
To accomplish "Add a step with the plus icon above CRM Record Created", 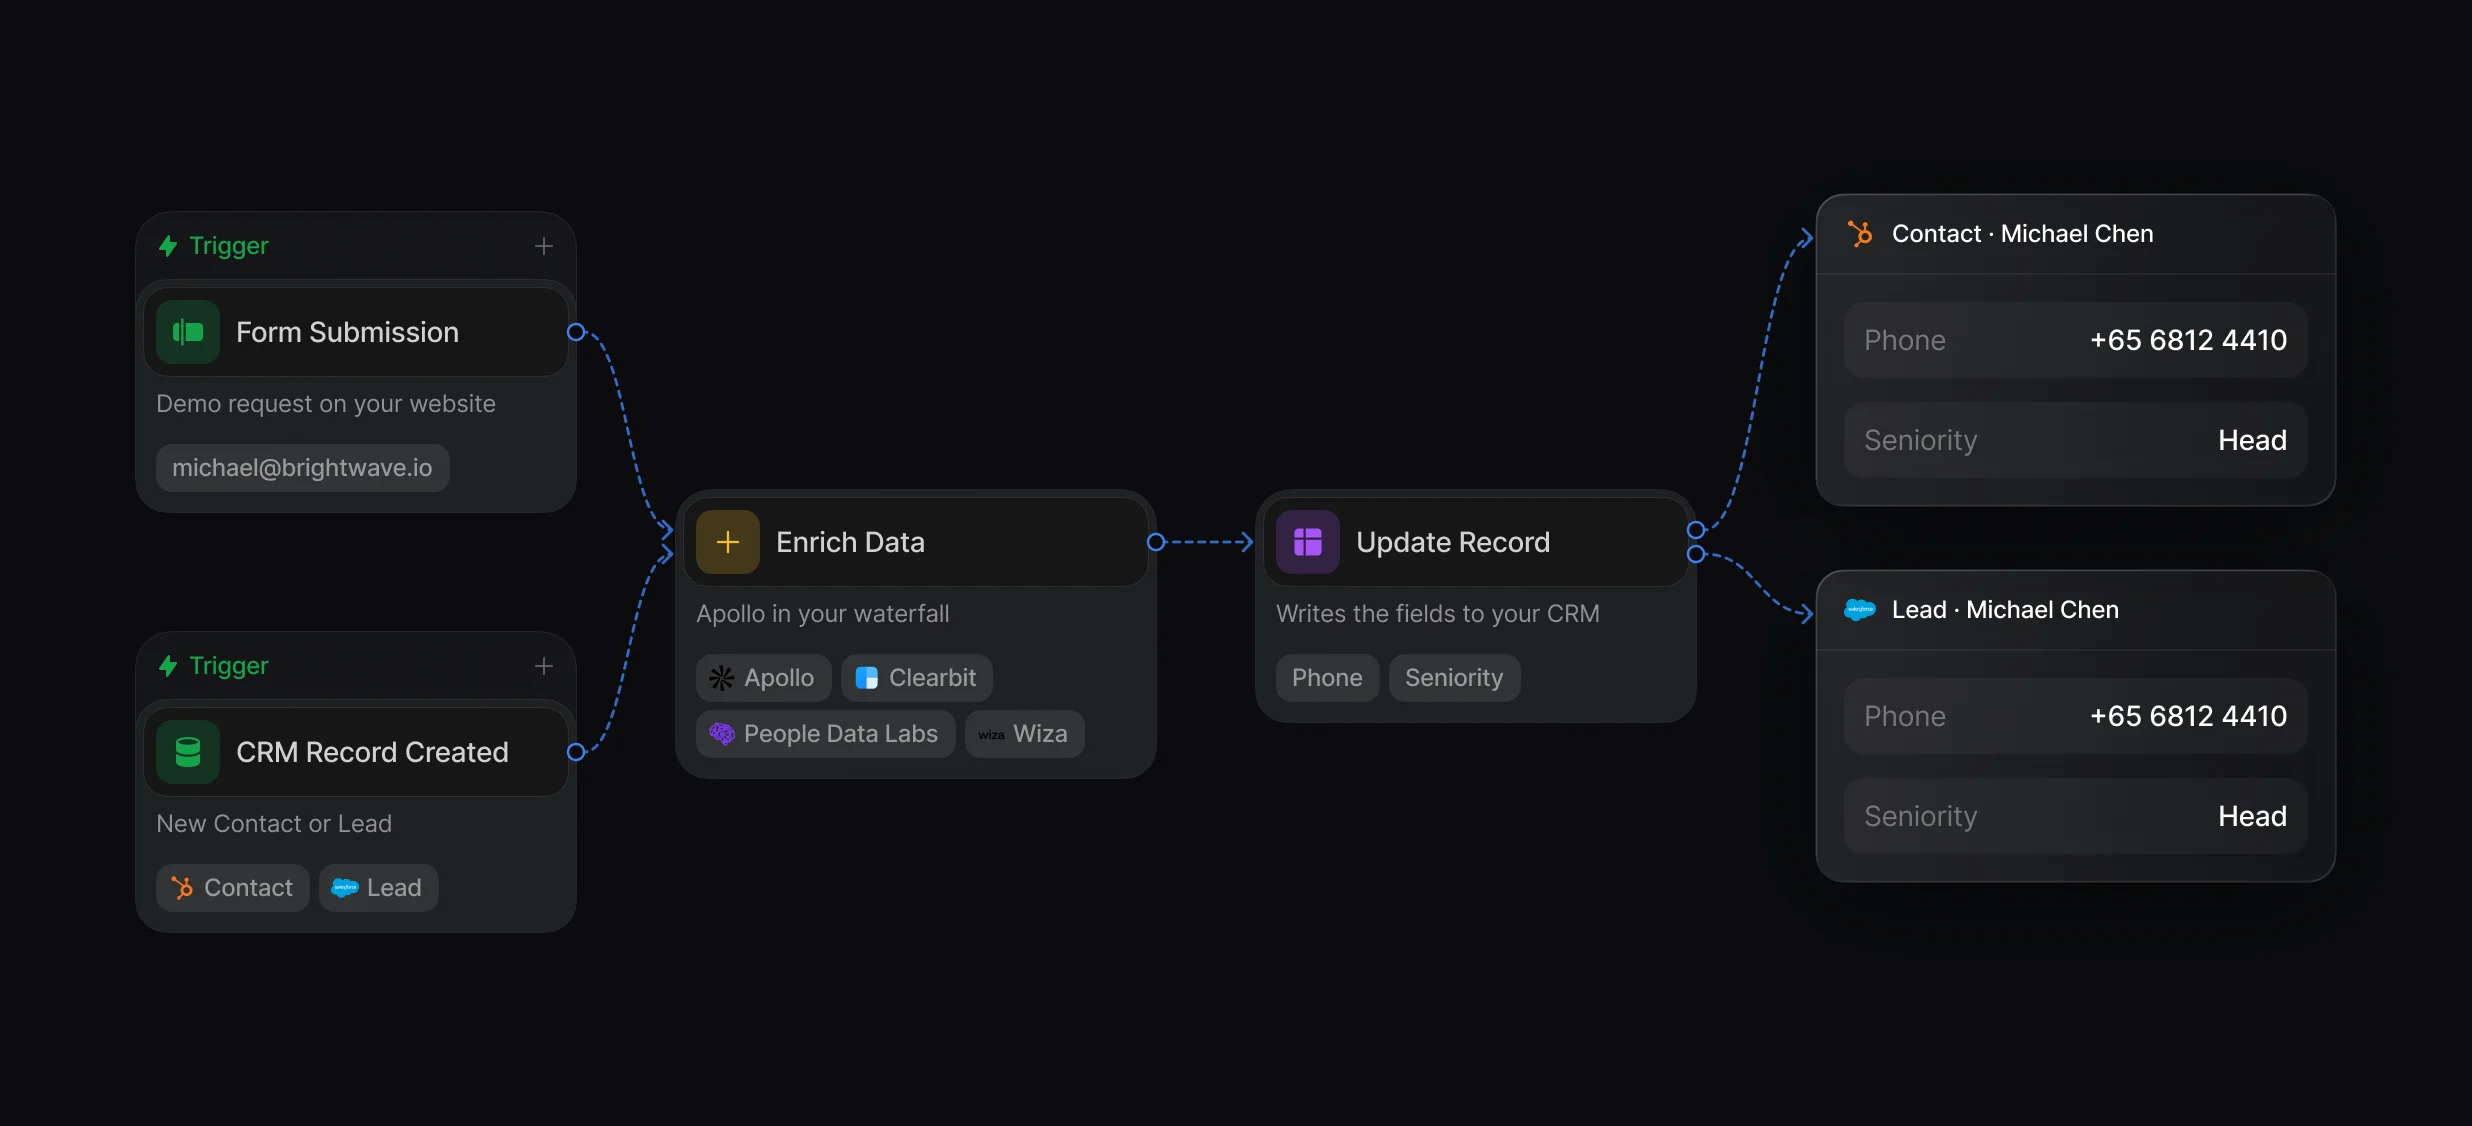I will click(x=544, y=666).
